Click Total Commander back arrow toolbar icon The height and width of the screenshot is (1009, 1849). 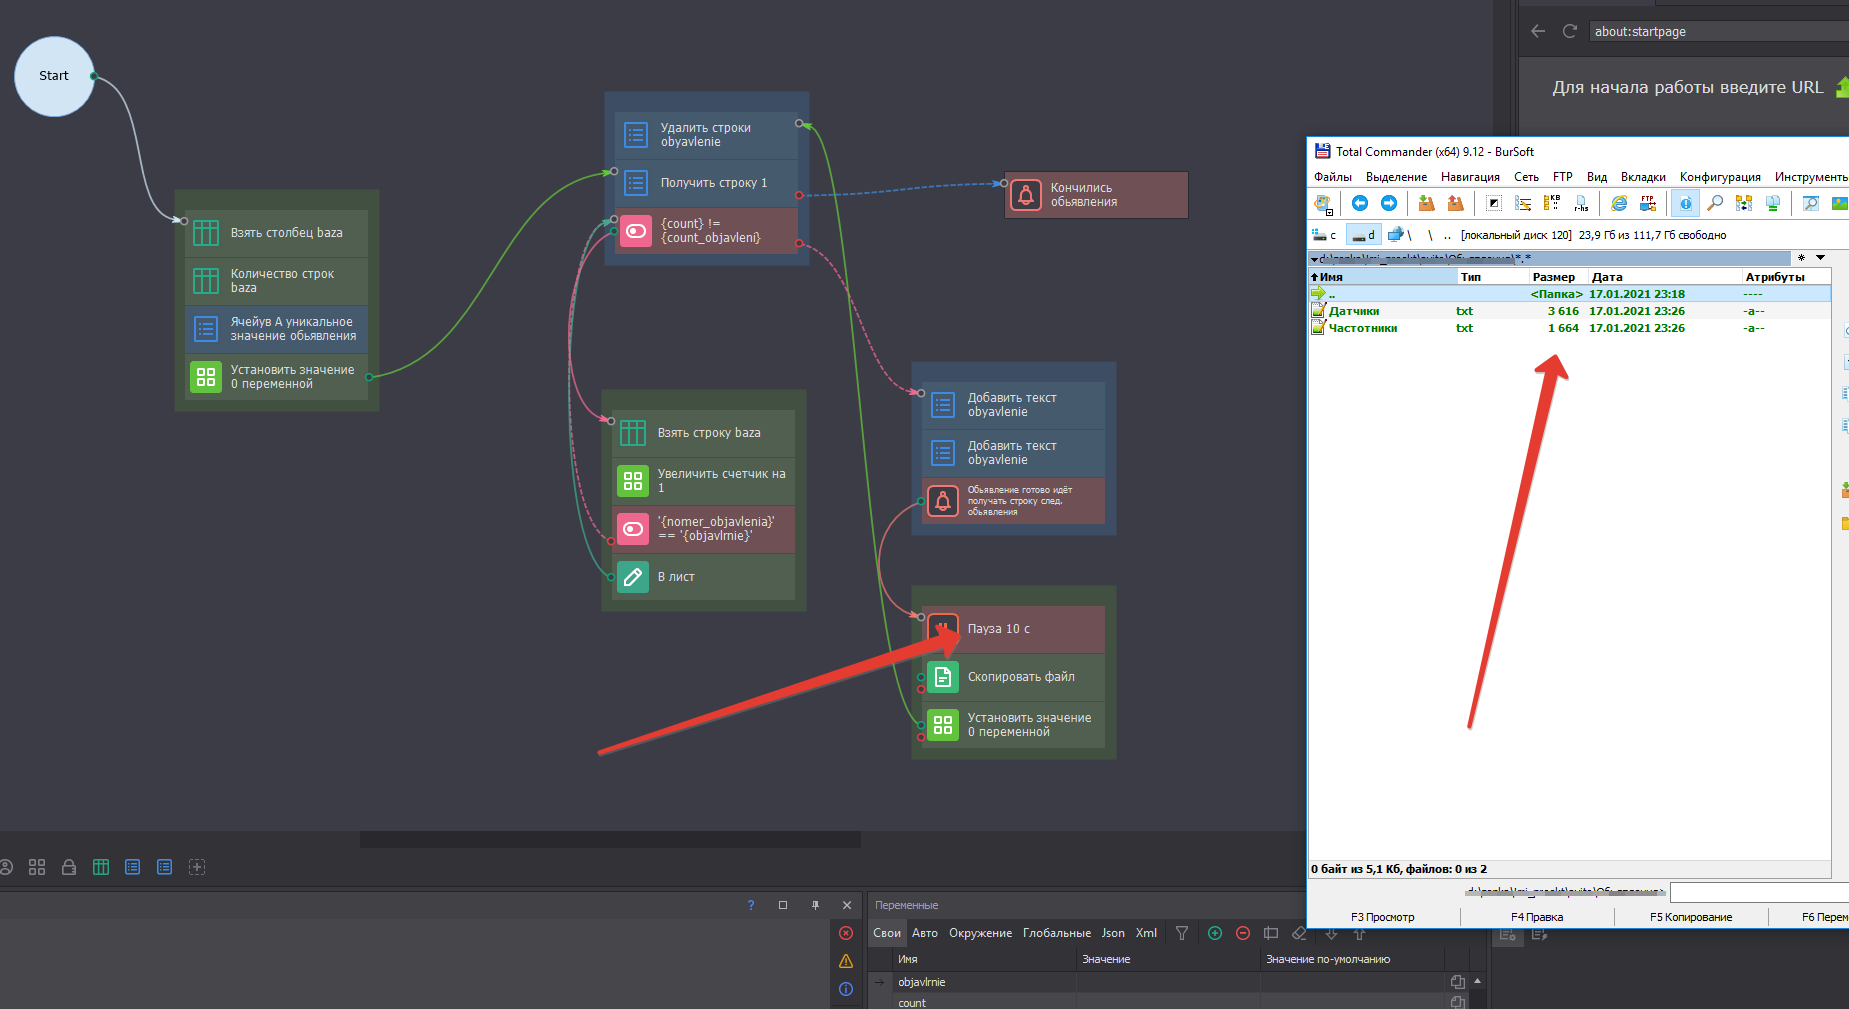tap(1360, 203)
